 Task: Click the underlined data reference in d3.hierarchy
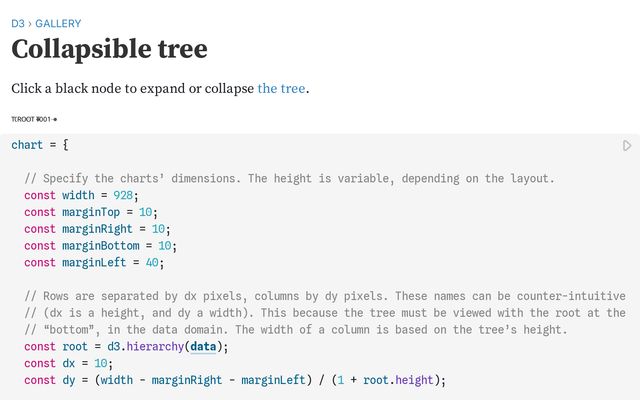click(203, 347)
